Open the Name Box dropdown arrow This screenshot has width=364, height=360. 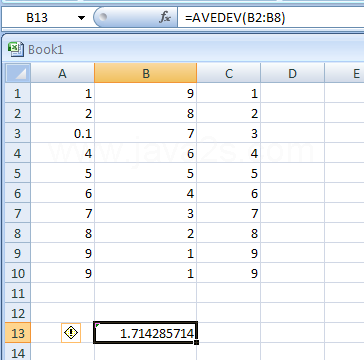(x=81, y=18)
